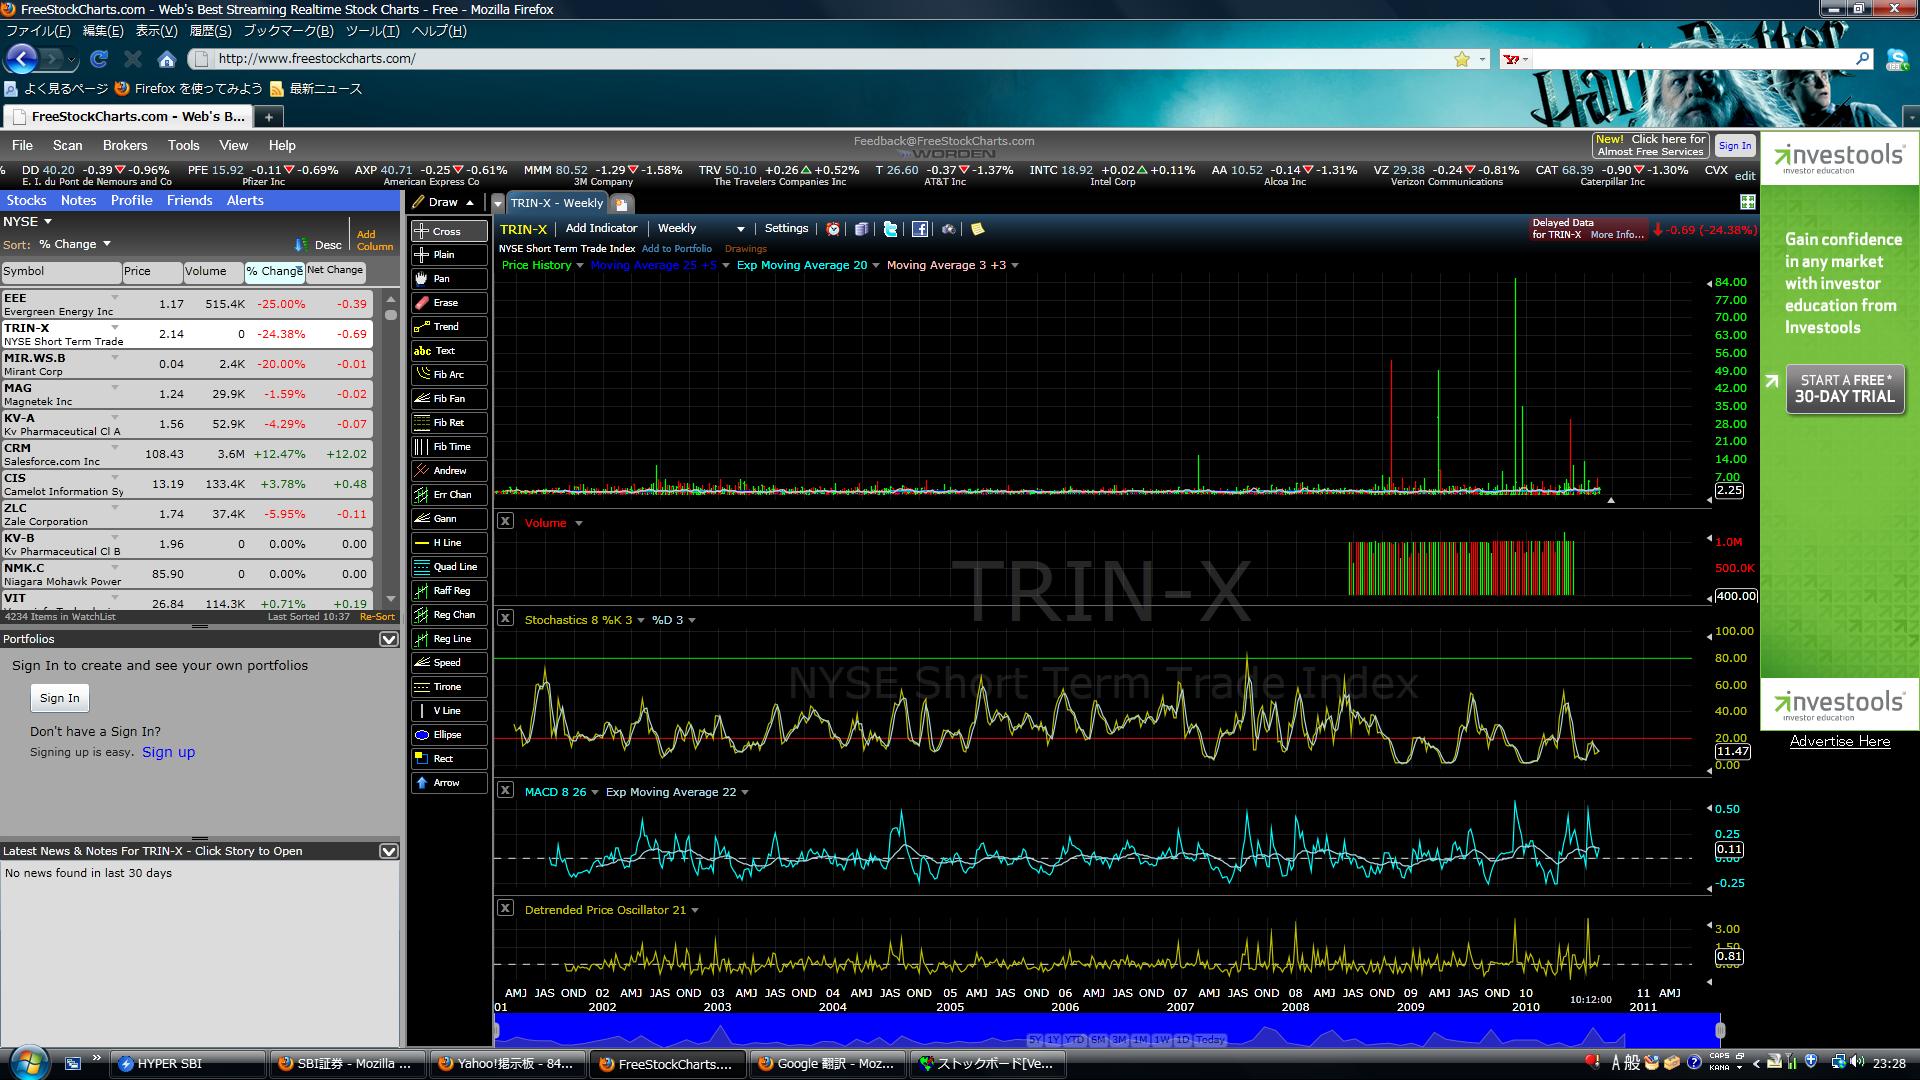Image resolution: width=1920 pixels, height=1080 pixels.
Task: Click the Twitter share icon
Action: point(890,229)
